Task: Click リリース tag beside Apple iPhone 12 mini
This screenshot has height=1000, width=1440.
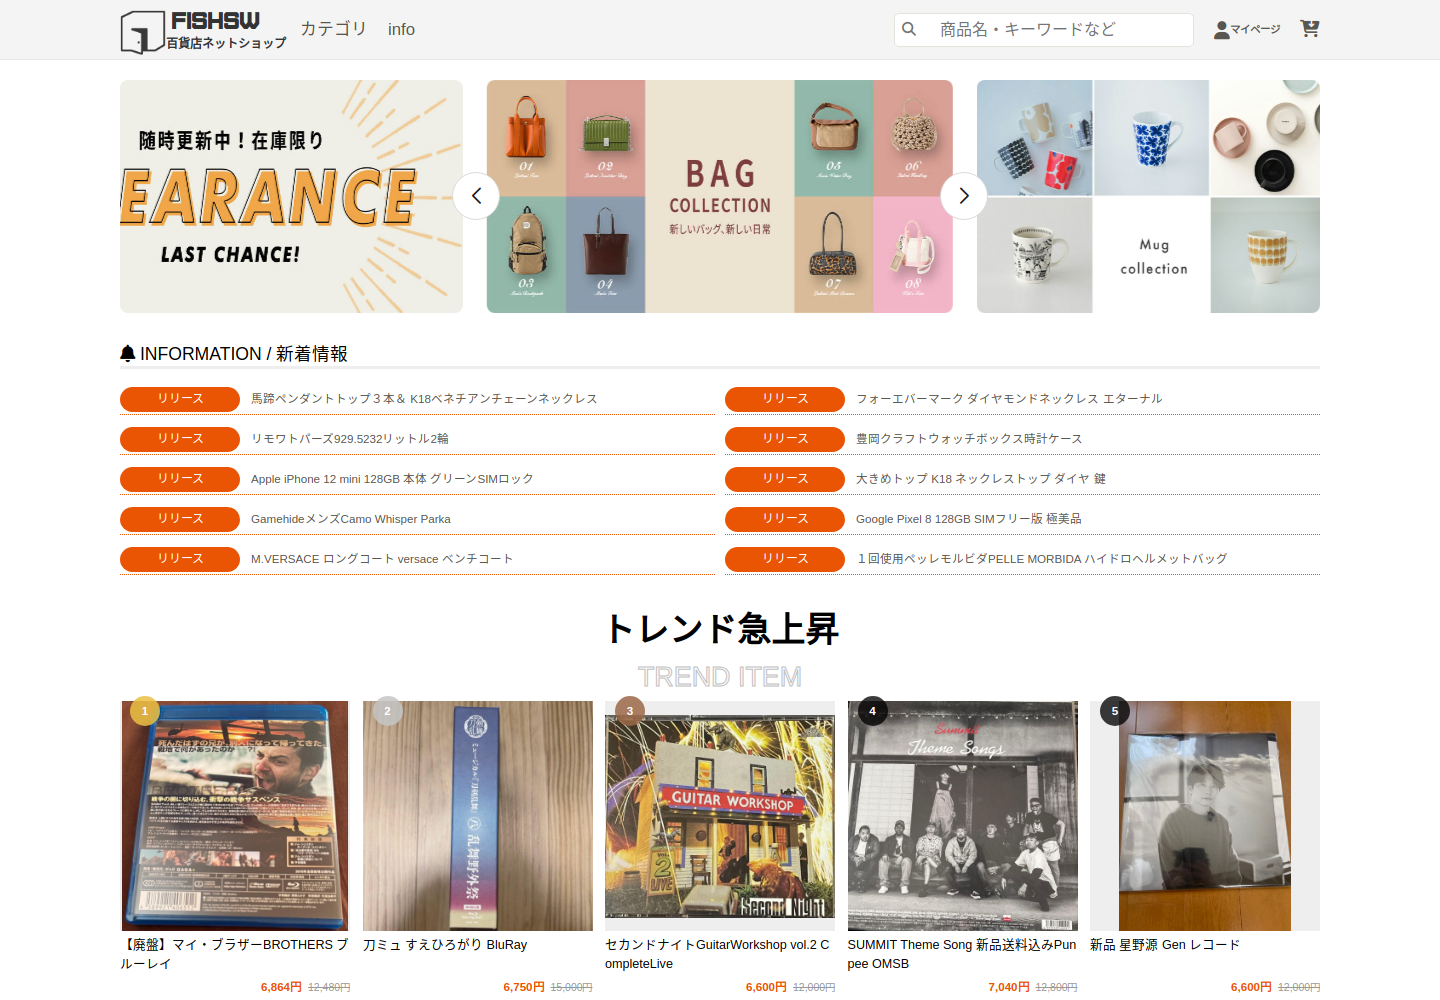Action: coord(180,479)
